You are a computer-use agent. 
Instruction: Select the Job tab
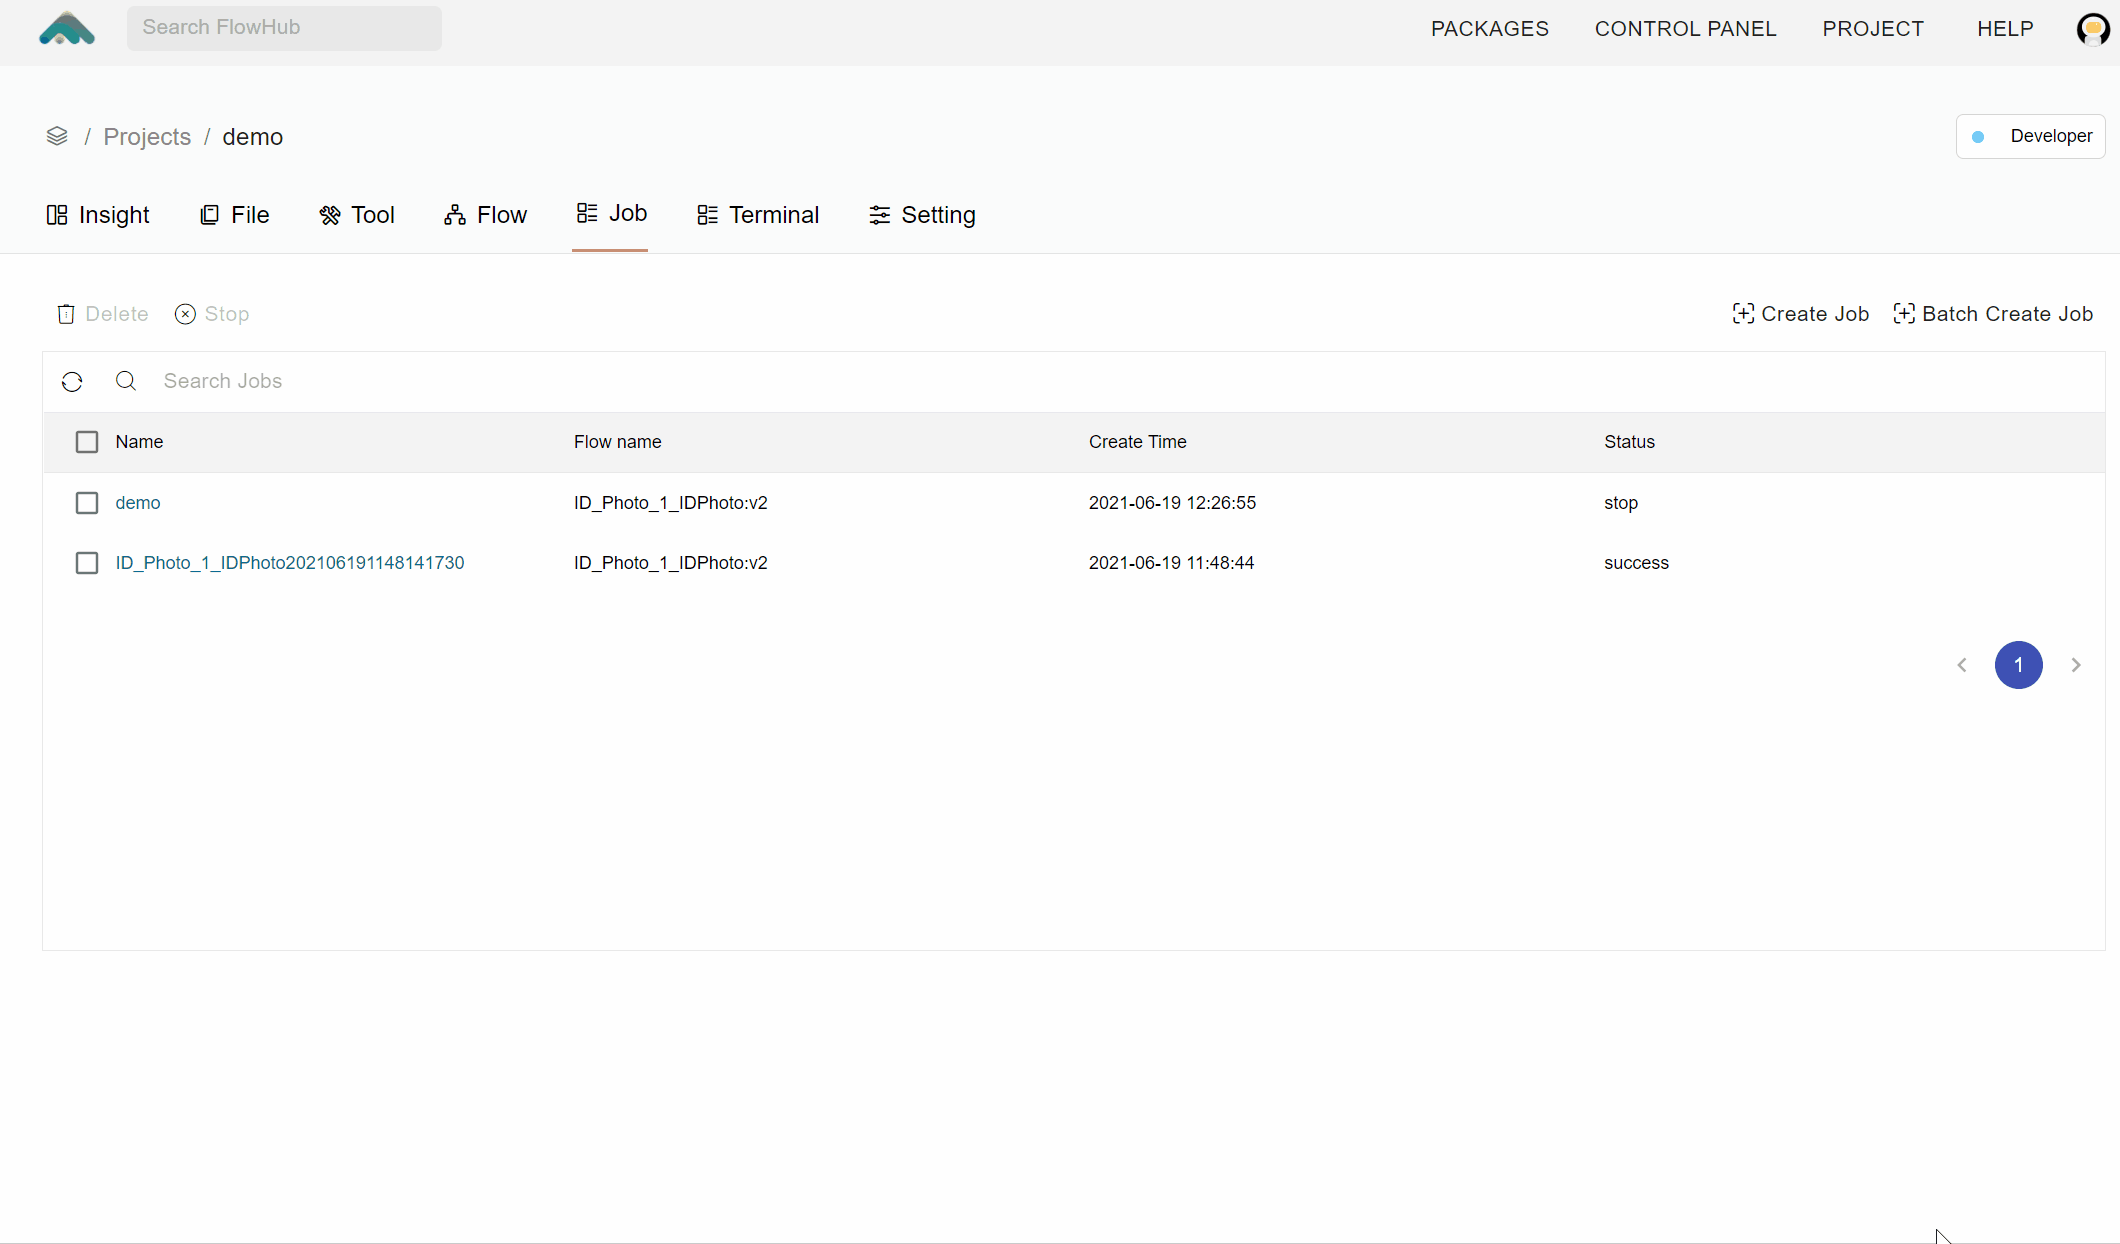(611, 214)
